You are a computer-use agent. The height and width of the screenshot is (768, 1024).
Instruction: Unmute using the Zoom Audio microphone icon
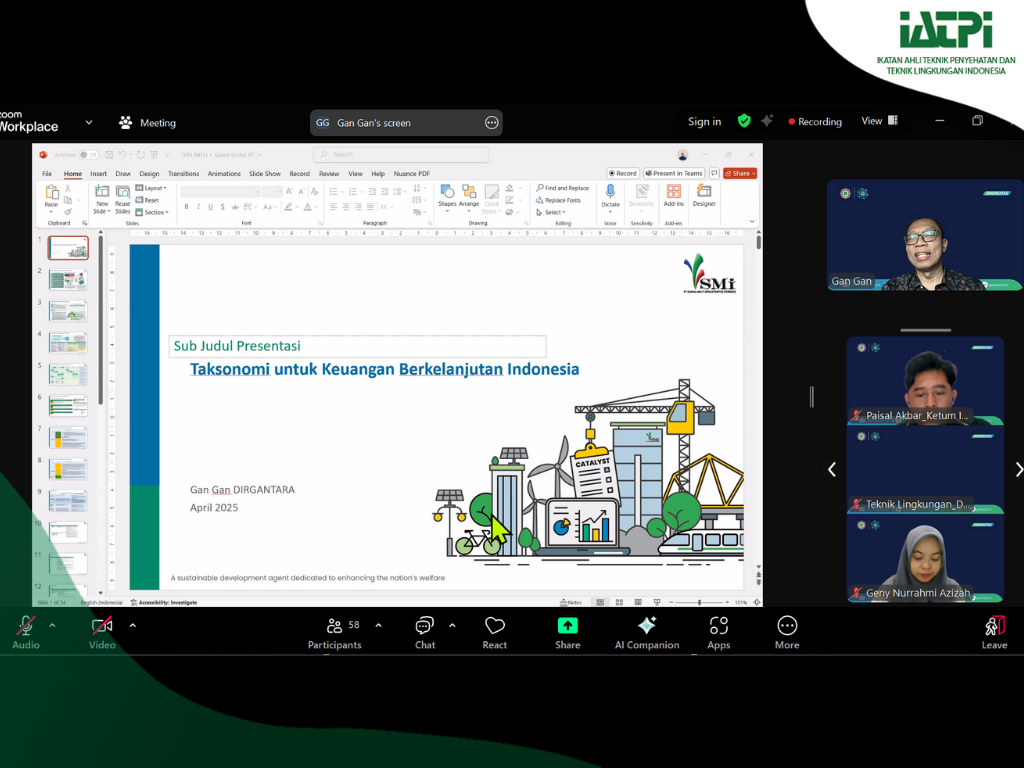tap(25, 626)
